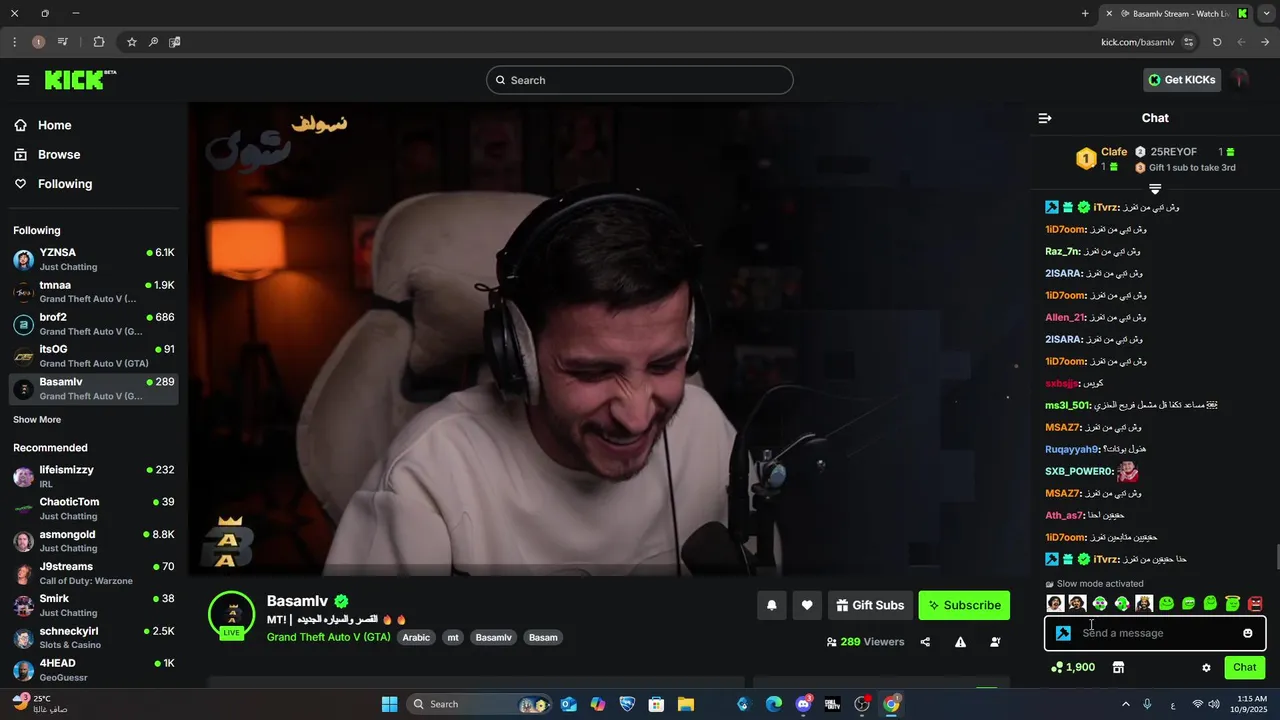Image resolution: width=1280 pixels, height=720 pixels.
Task: Reload the page in browser toolbar
Action: pos(1217,42)
